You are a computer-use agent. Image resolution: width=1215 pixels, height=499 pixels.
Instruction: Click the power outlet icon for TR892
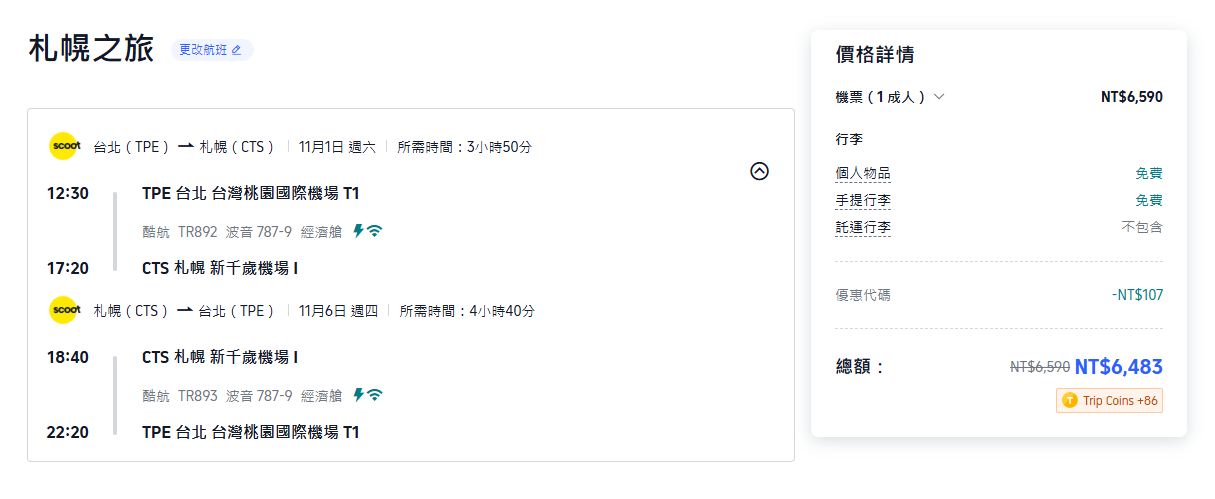click(x=358, y=231)
